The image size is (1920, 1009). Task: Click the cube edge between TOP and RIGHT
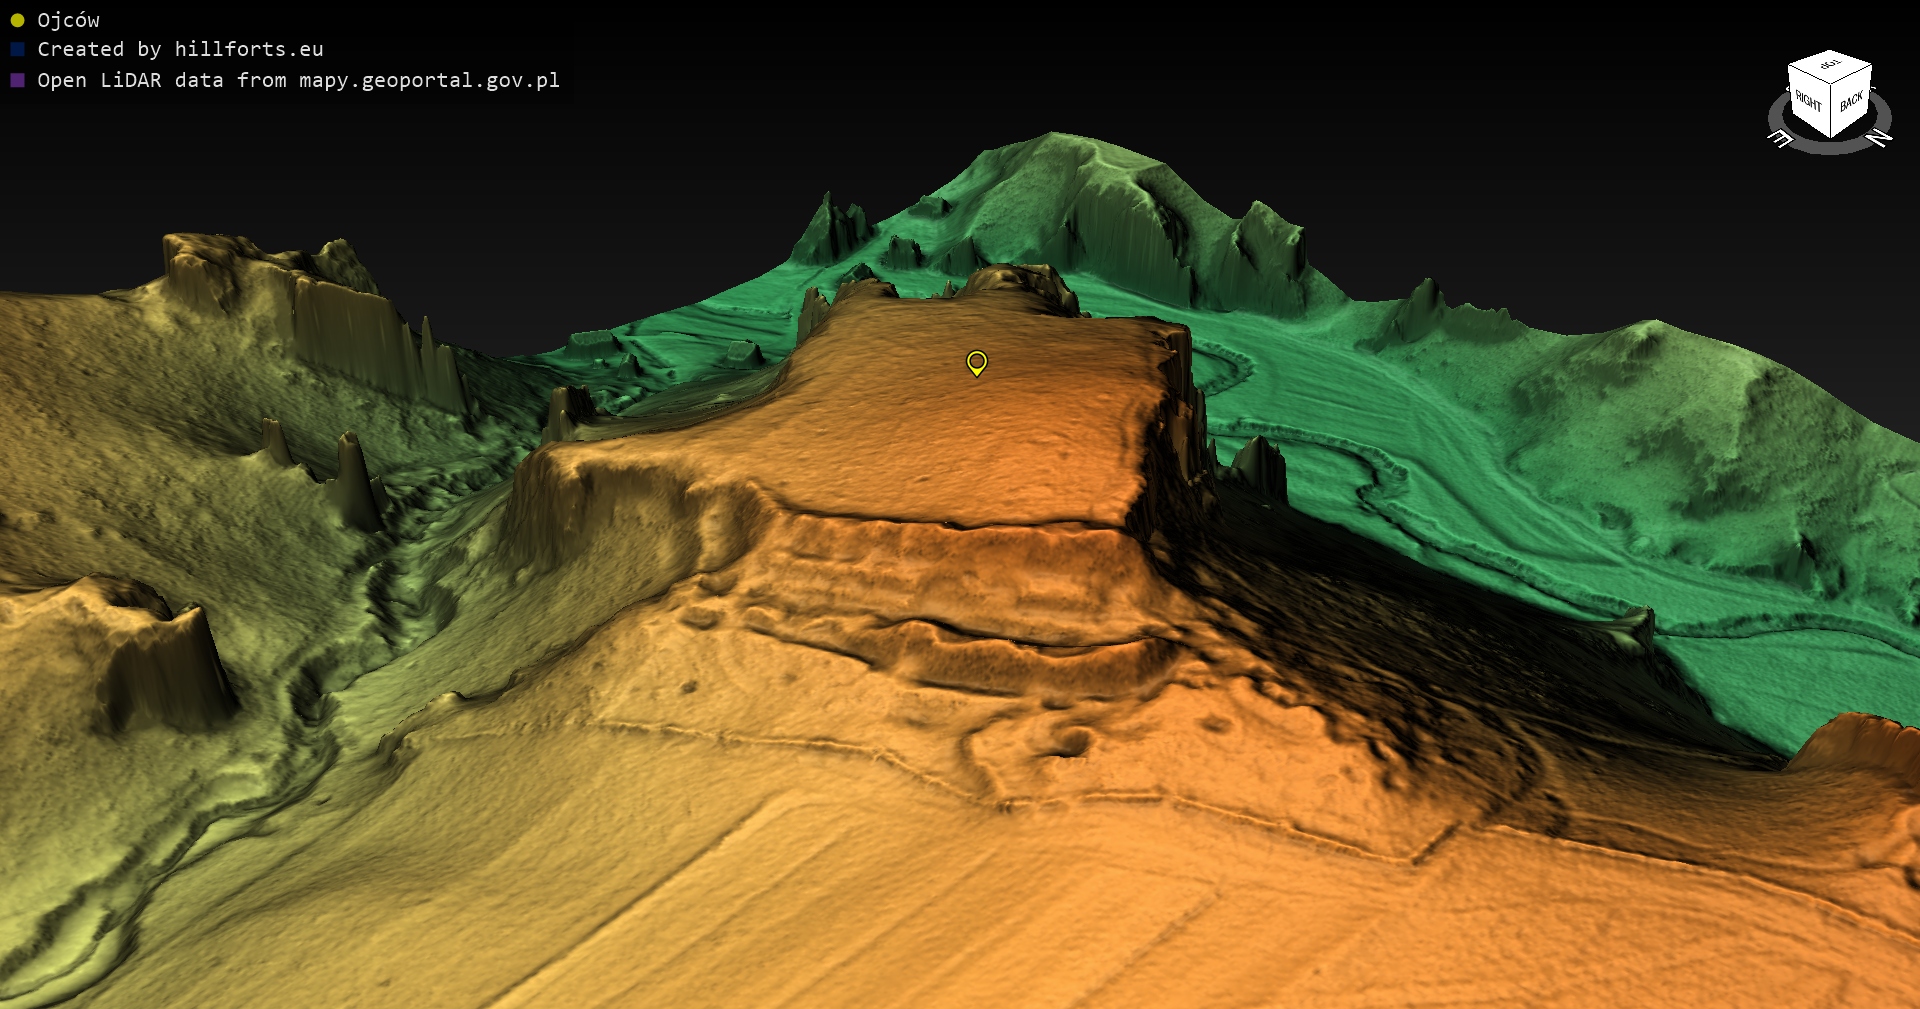click(x=1808, y=76)
